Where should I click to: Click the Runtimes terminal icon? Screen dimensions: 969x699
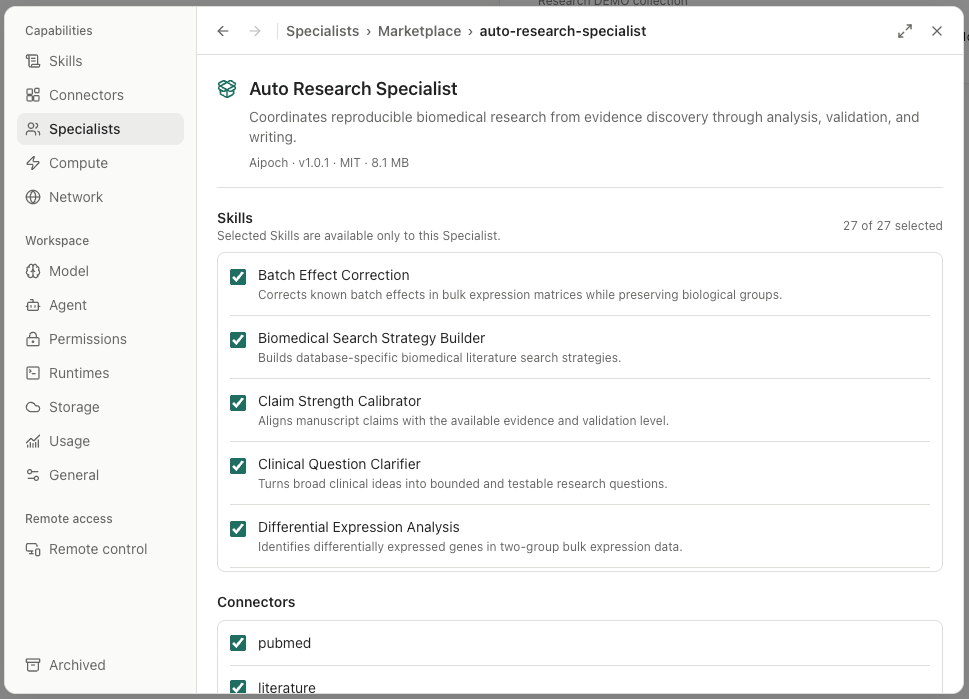[x=33, y=373]
